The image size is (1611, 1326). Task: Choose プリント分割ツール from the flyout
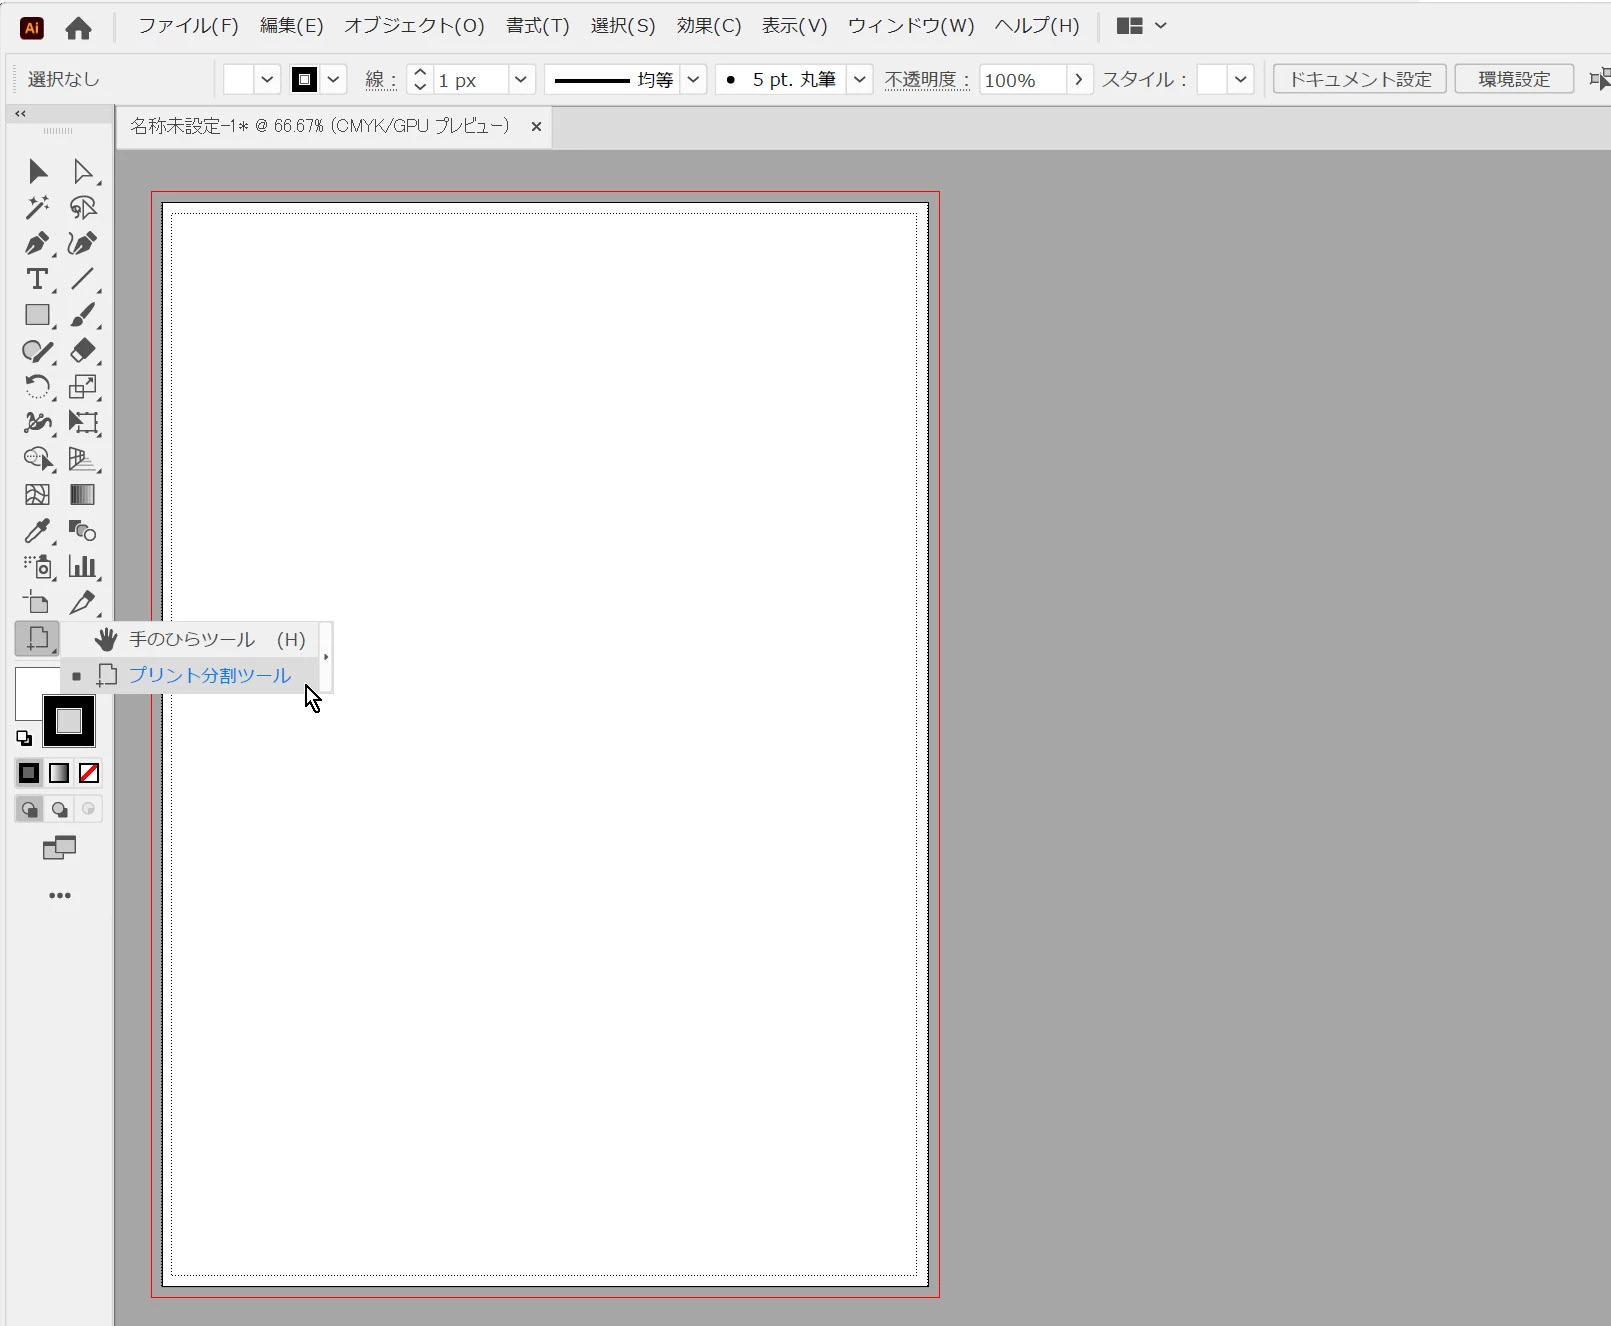coord(192,676)
